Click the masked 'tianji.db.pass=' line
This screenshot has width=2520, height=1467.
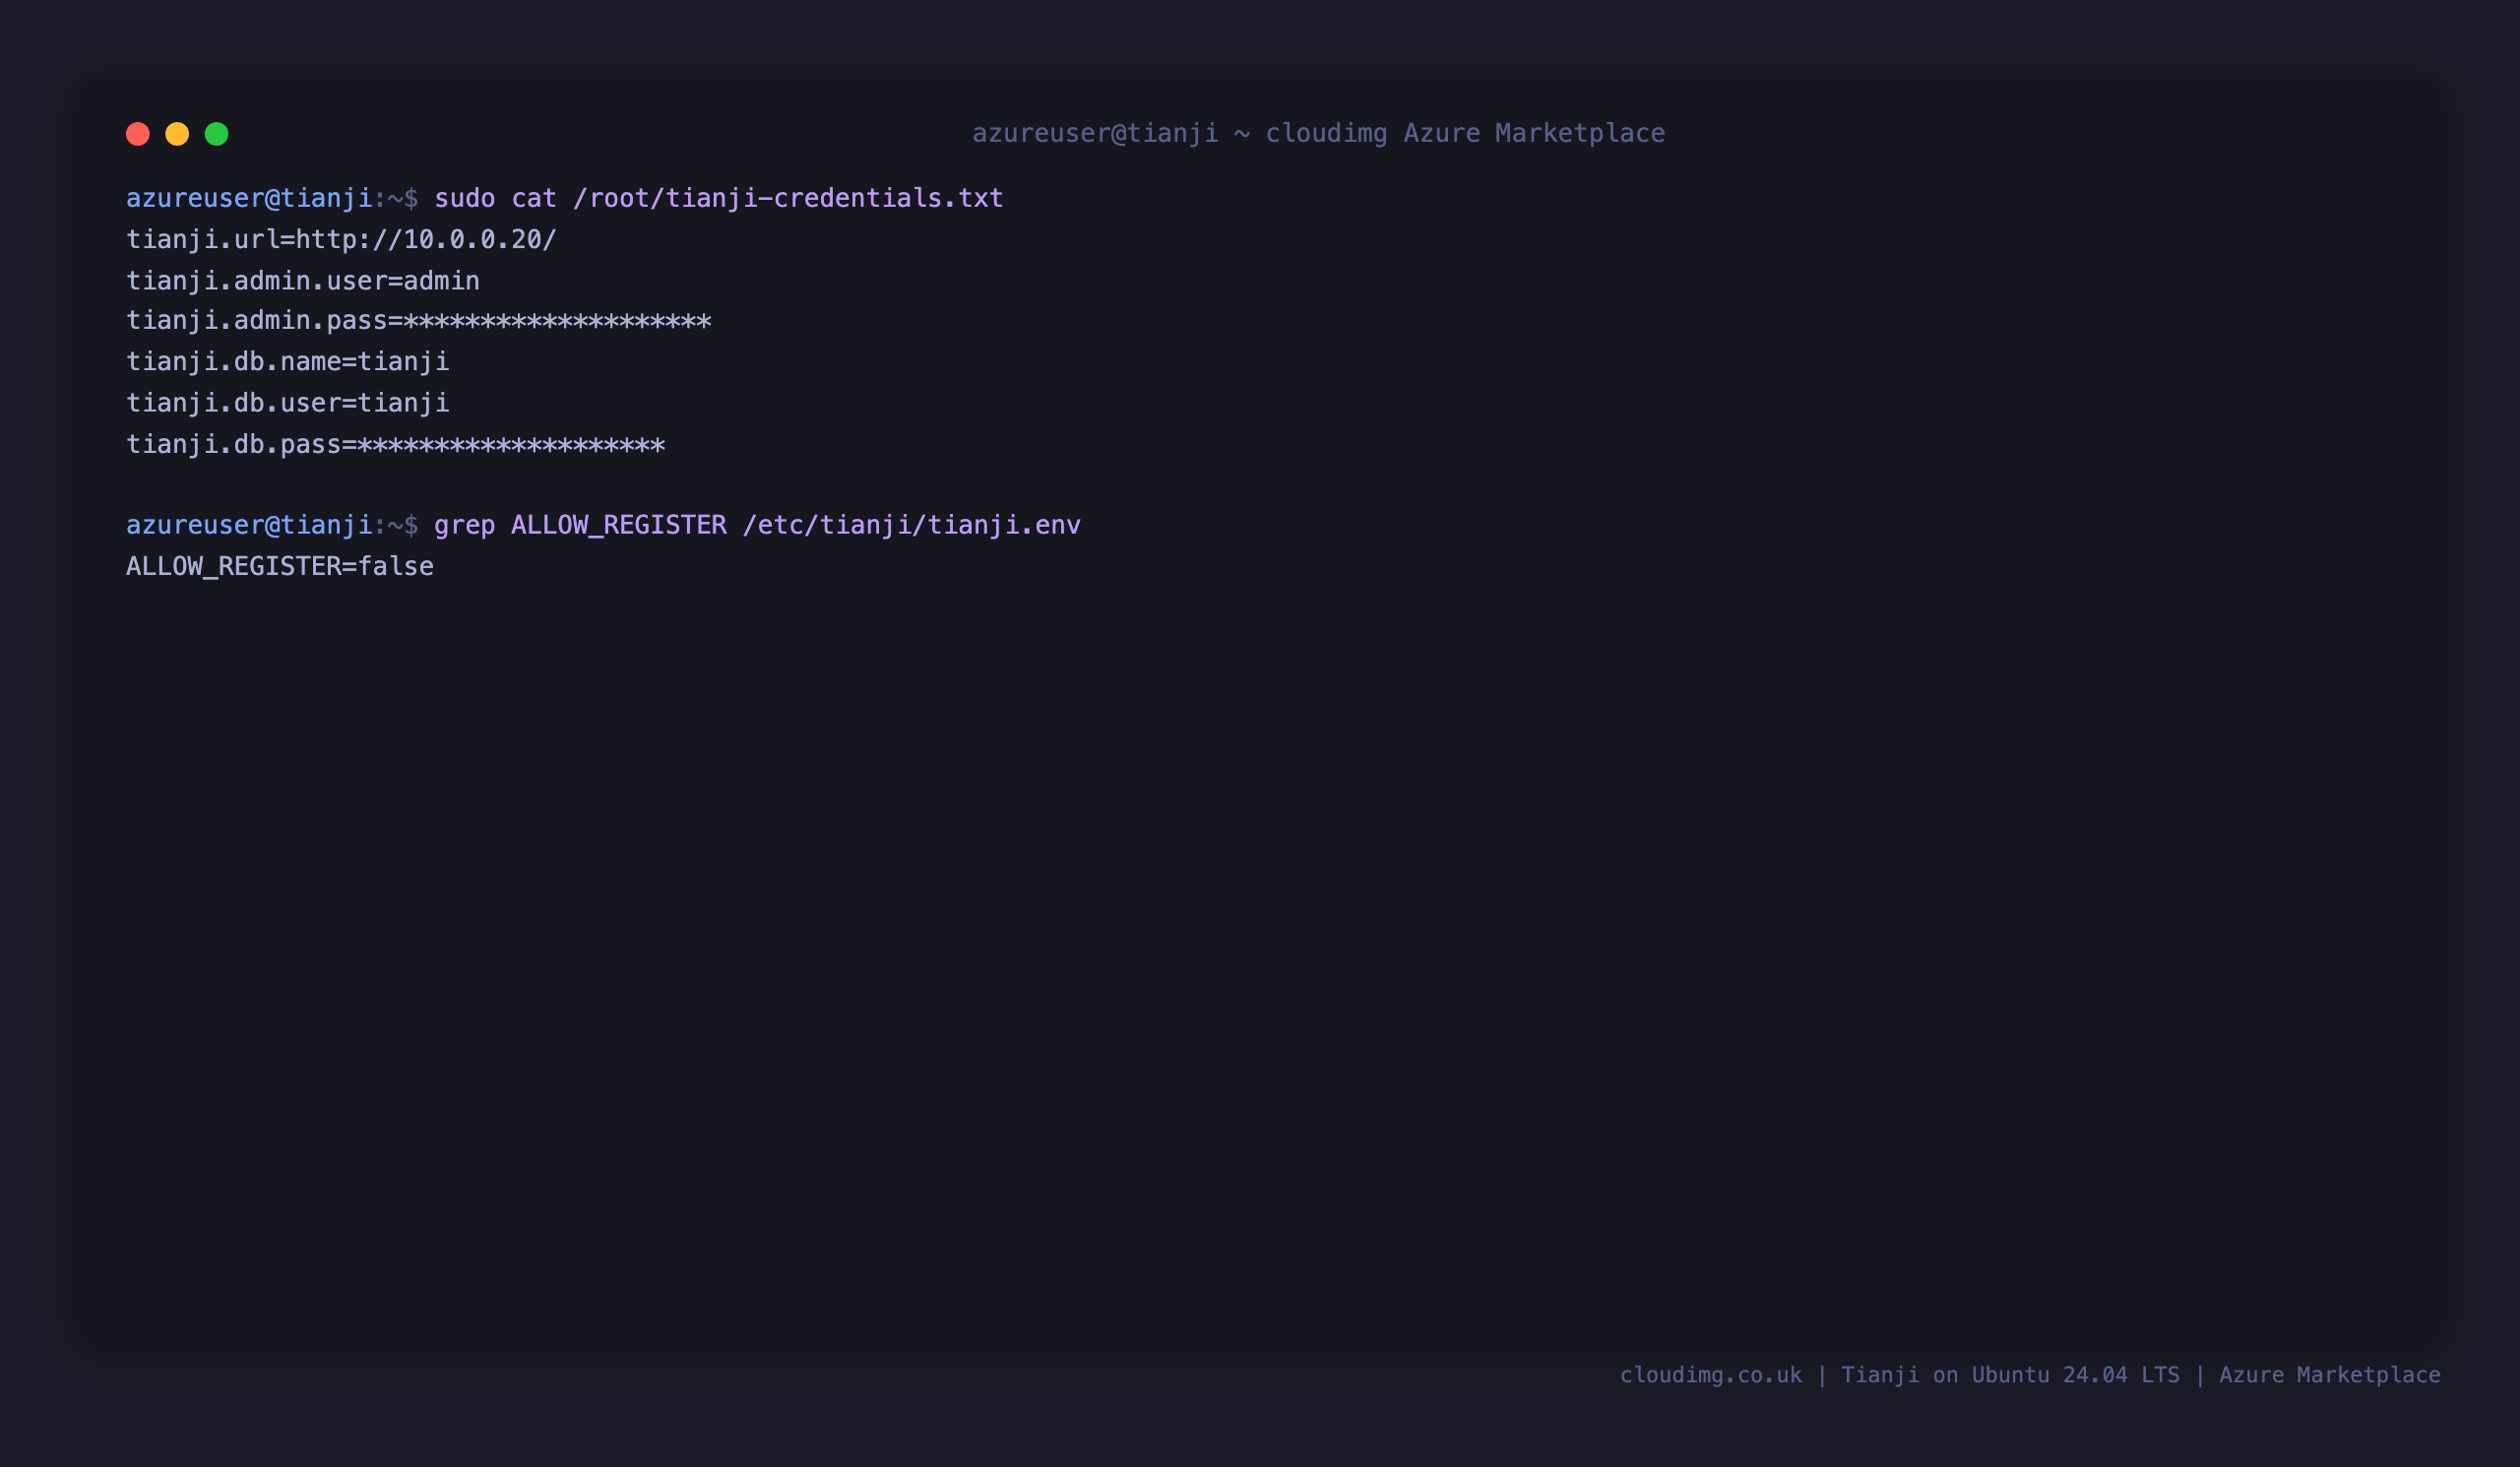point(396,444)
